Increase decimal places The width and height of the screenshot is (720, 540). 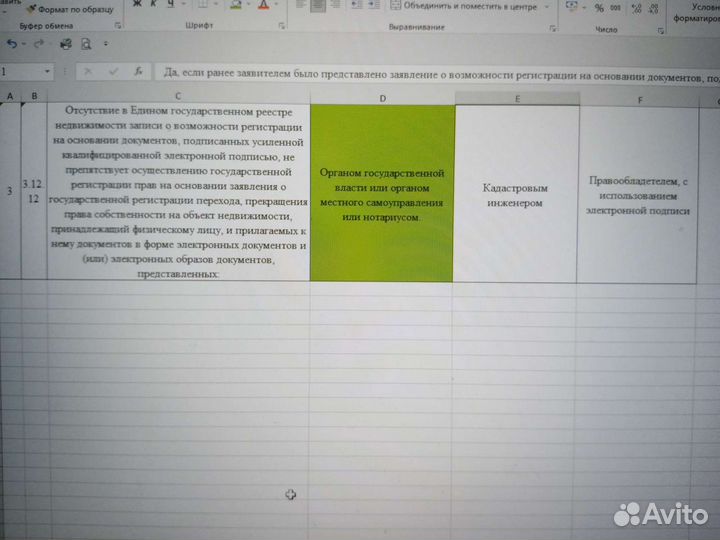coord(636,9)
